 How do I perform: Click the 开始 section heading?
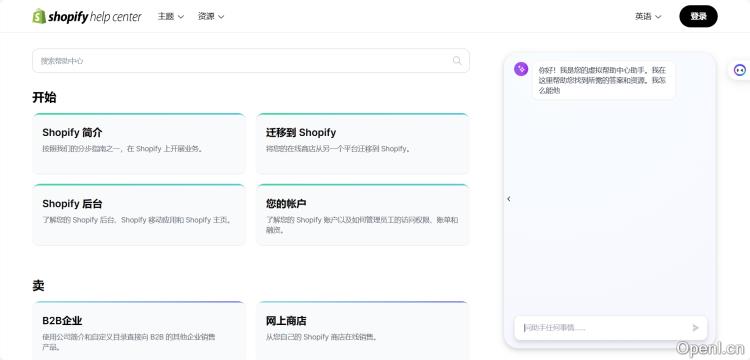click(44, 98)
